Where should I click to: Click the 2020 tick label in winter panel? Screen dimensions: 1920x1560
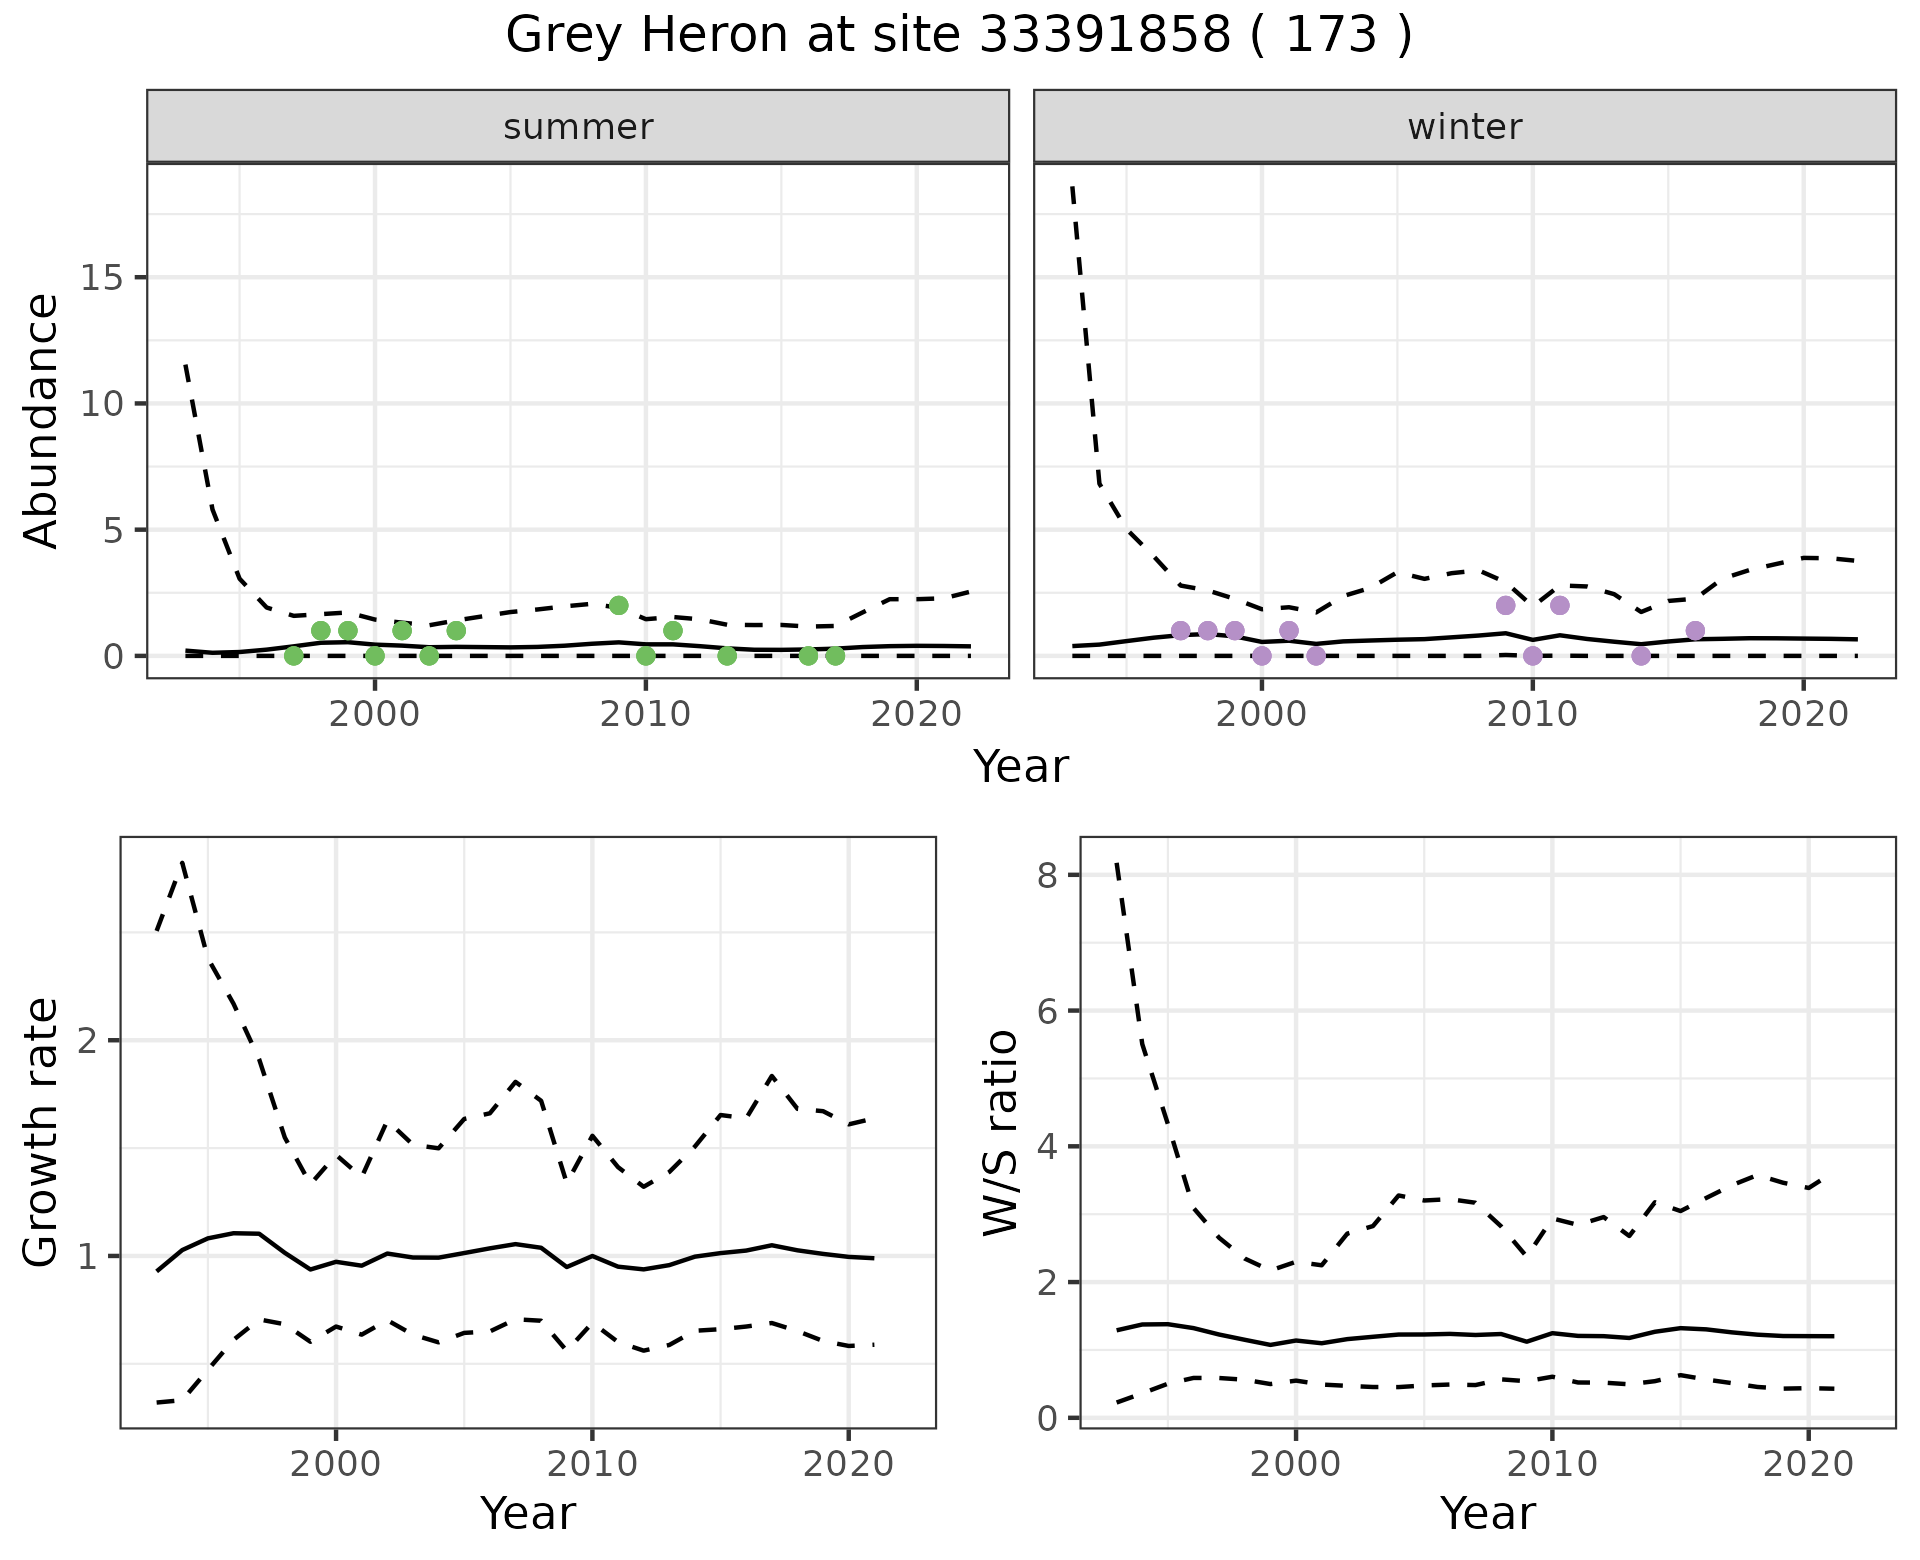coord(1802,713)
